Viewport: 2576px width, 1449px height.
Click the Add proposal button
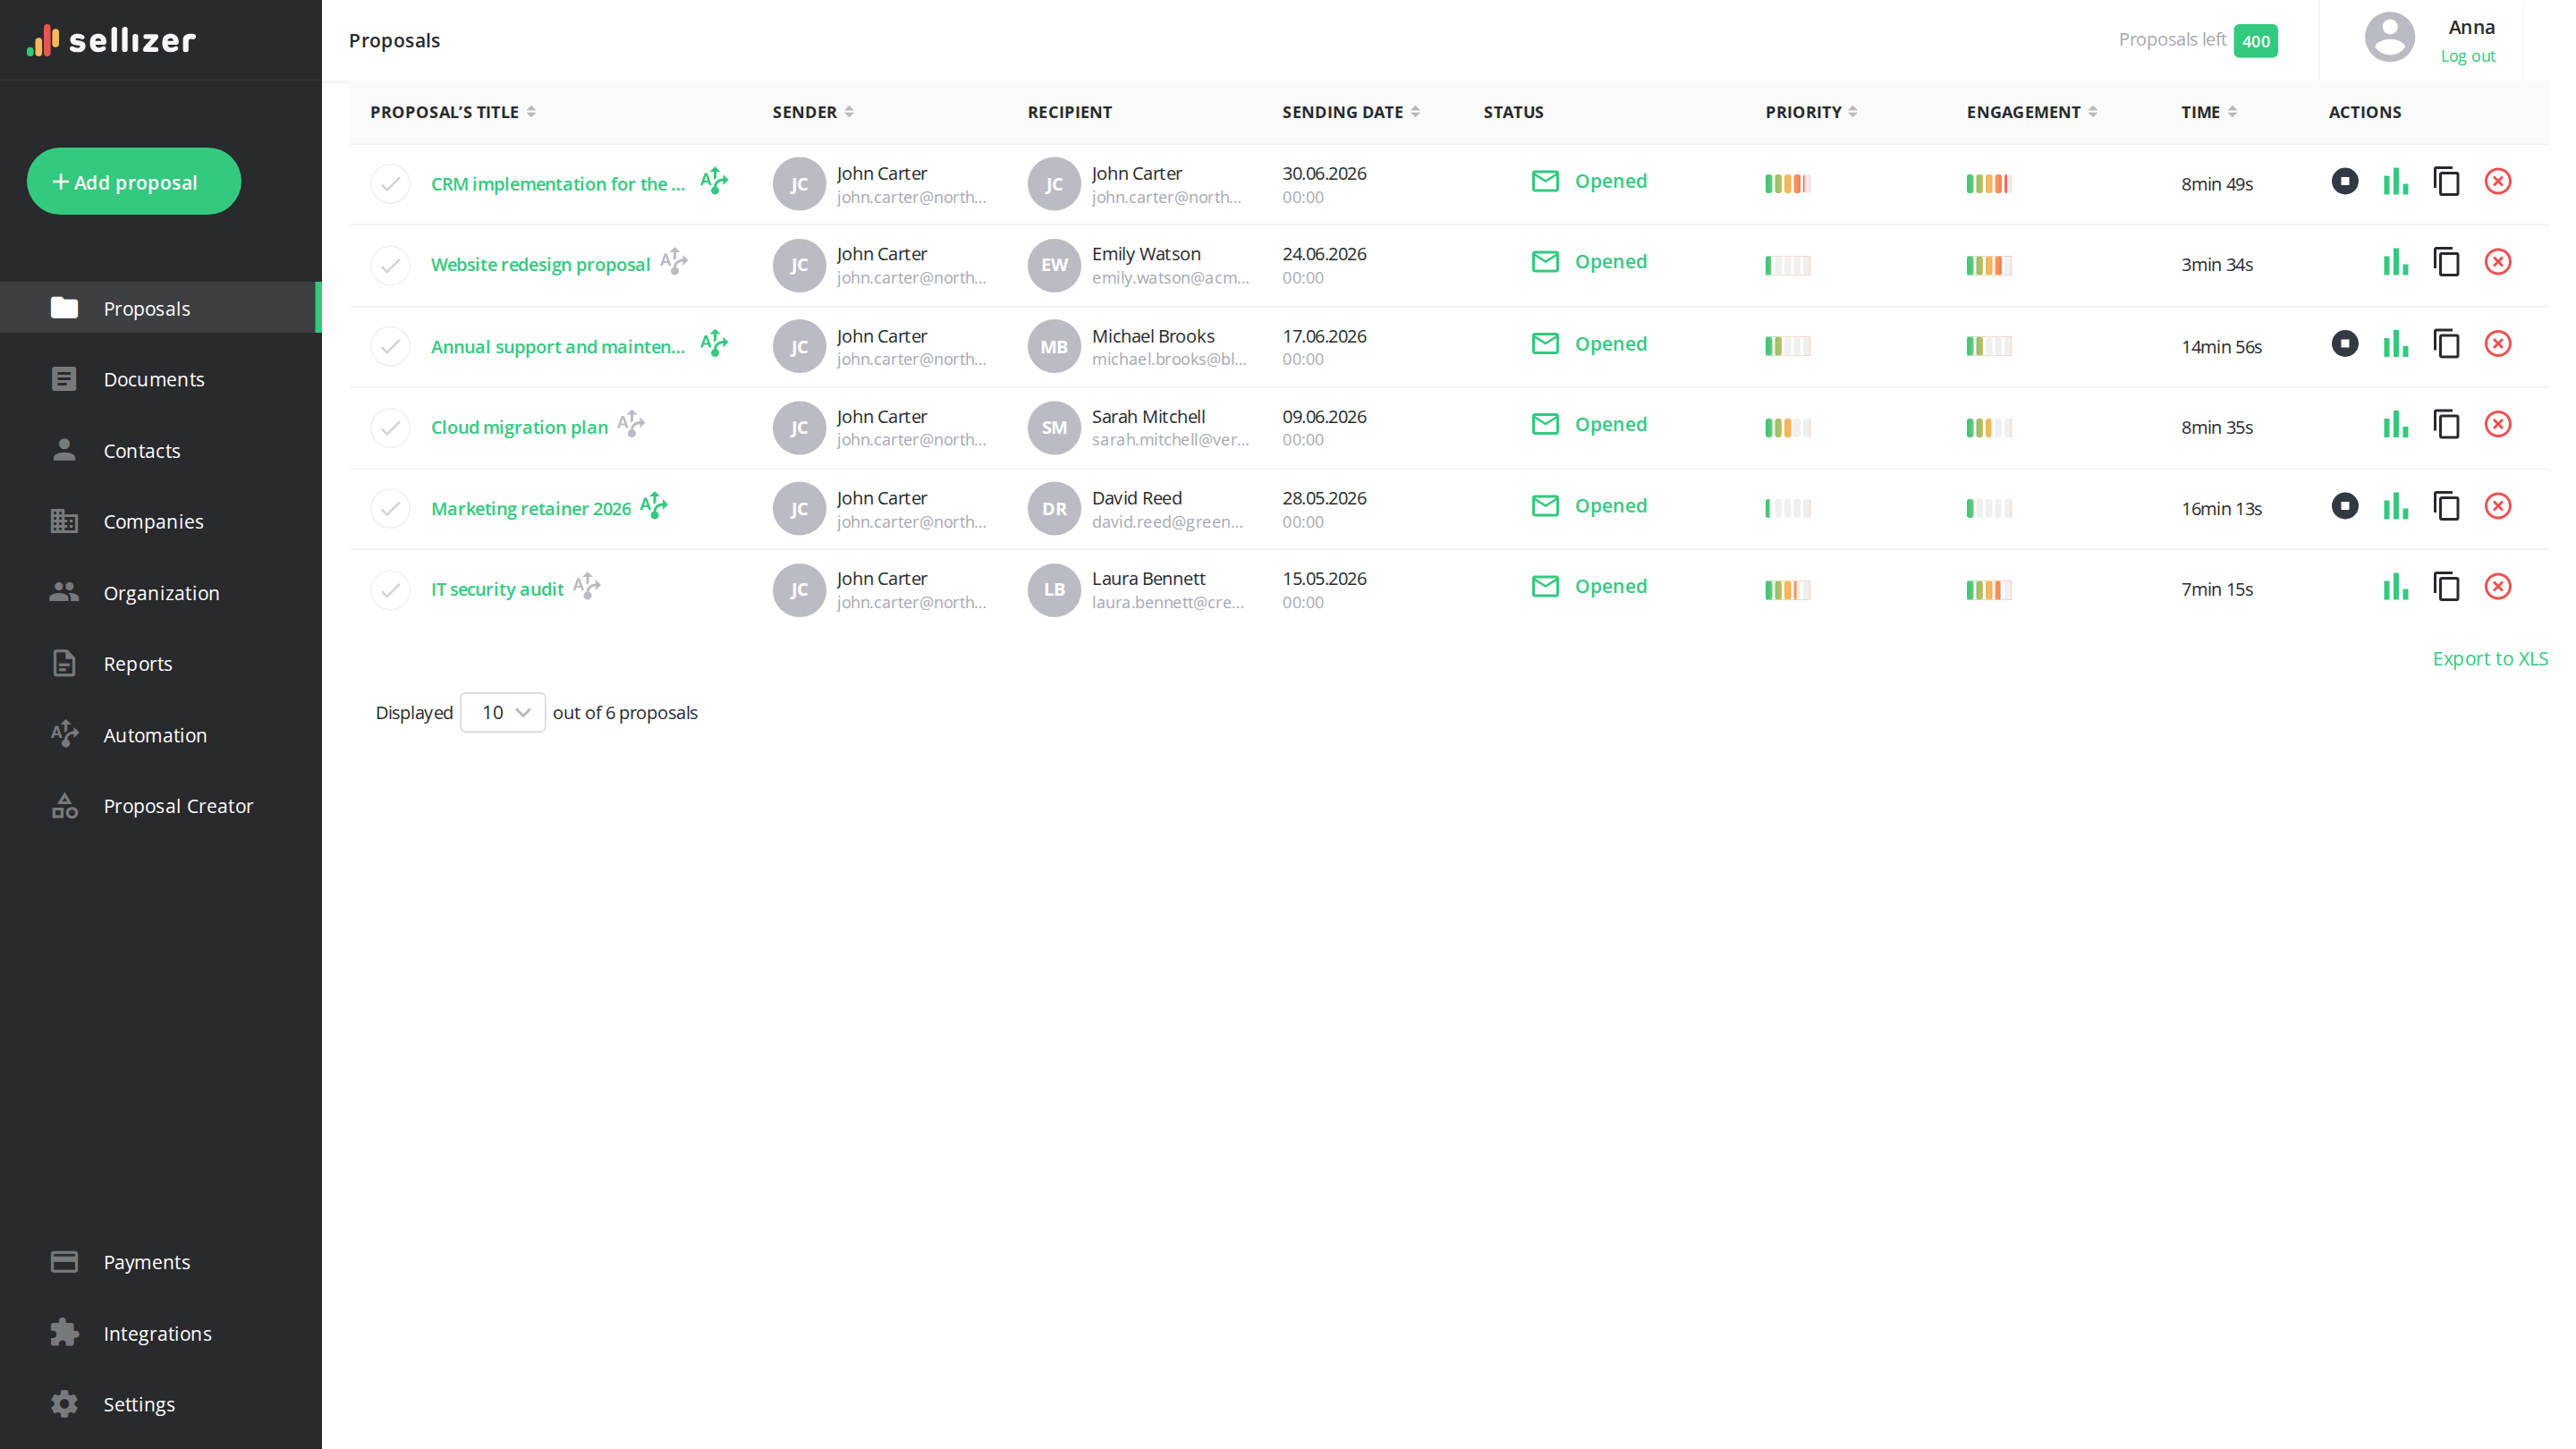134,181
